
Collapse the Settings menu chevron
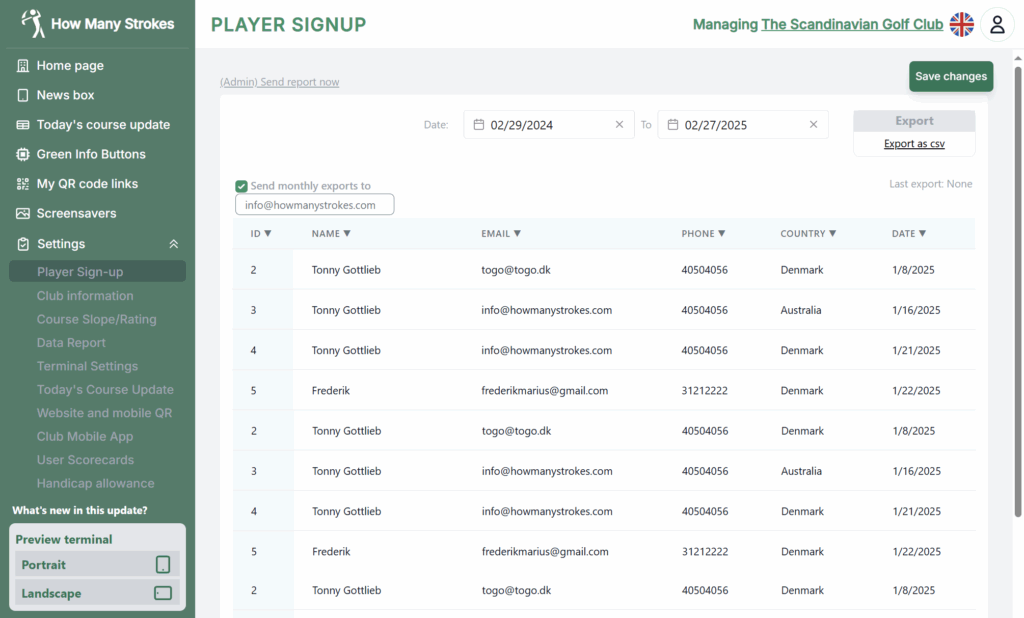pos(174,244)
